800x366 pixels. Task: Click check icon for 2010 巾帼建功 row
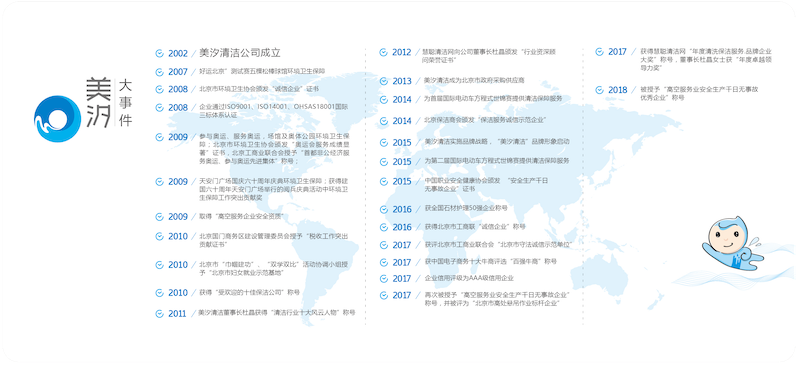159,264
